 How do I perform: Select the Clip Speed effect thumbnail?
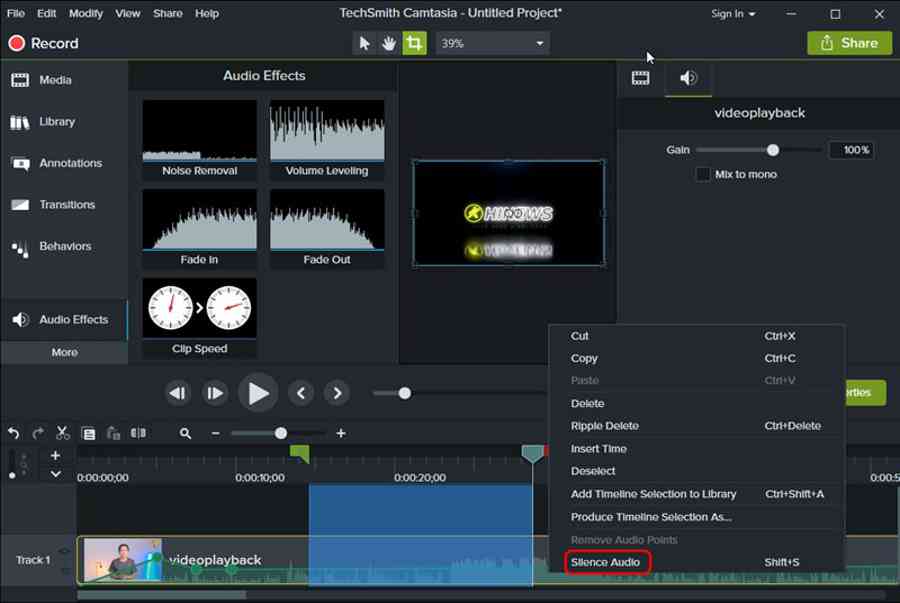coord(200,318)
